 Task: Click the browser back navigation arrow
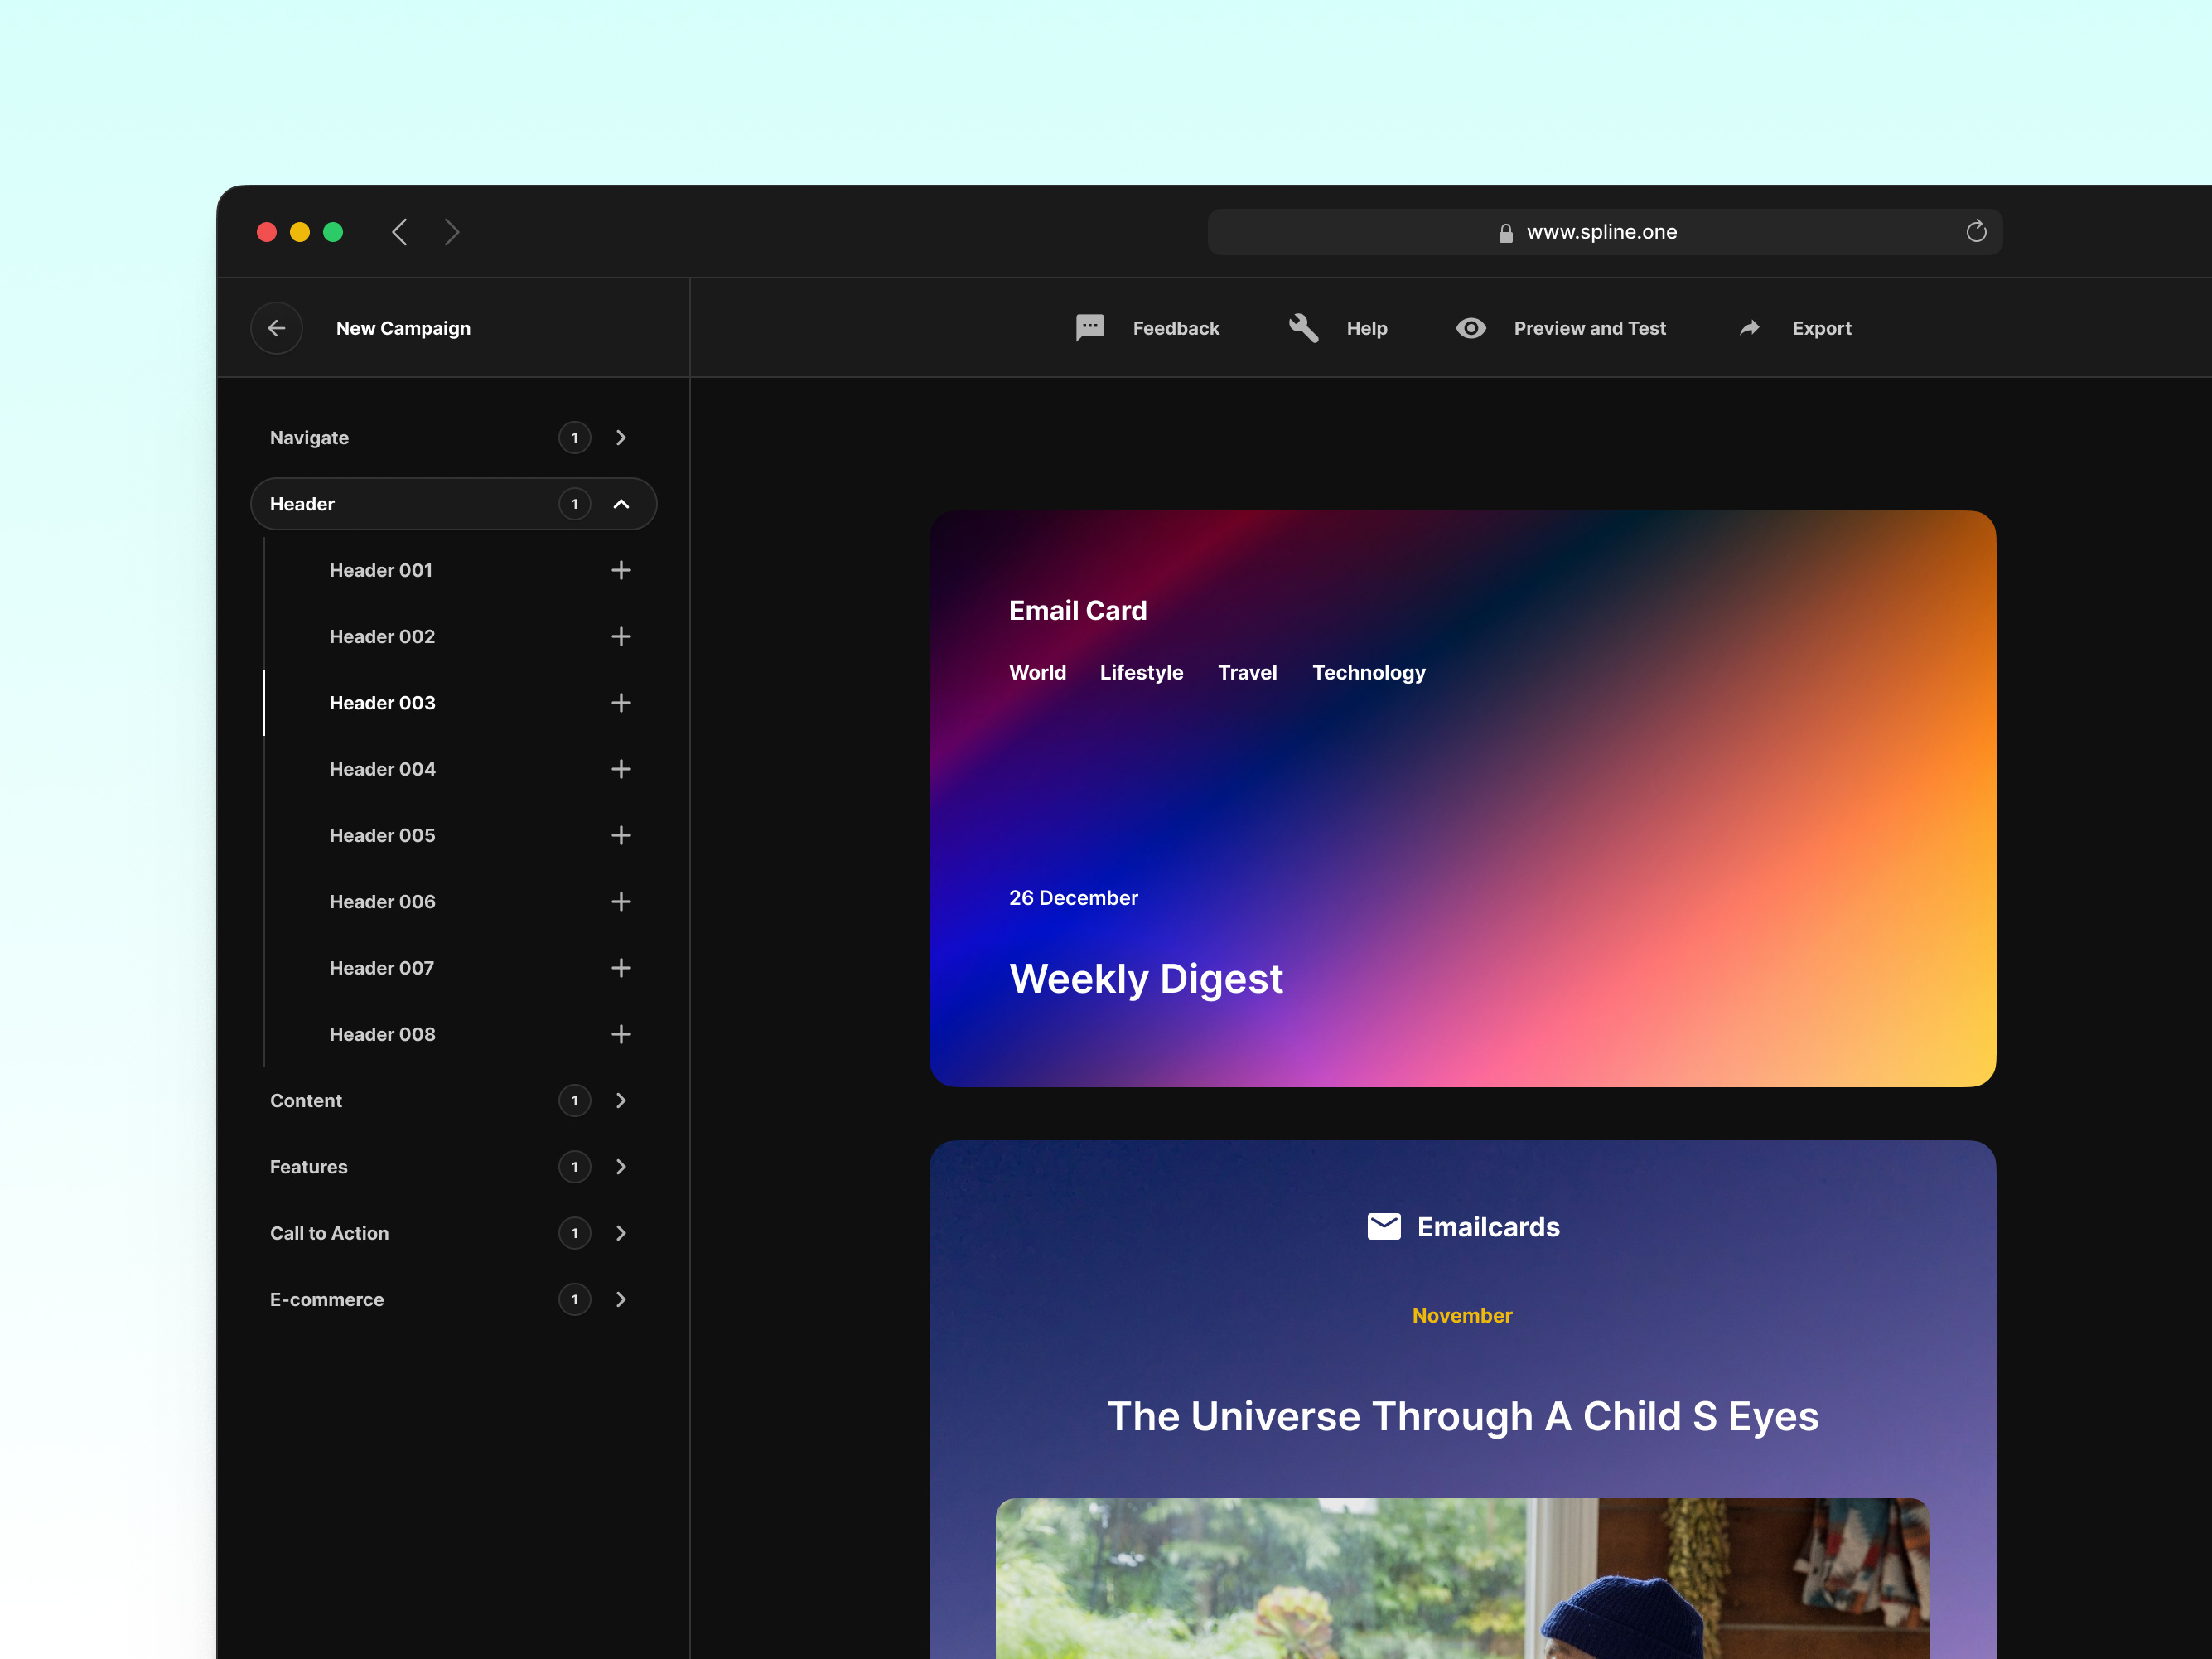(400, 231)
